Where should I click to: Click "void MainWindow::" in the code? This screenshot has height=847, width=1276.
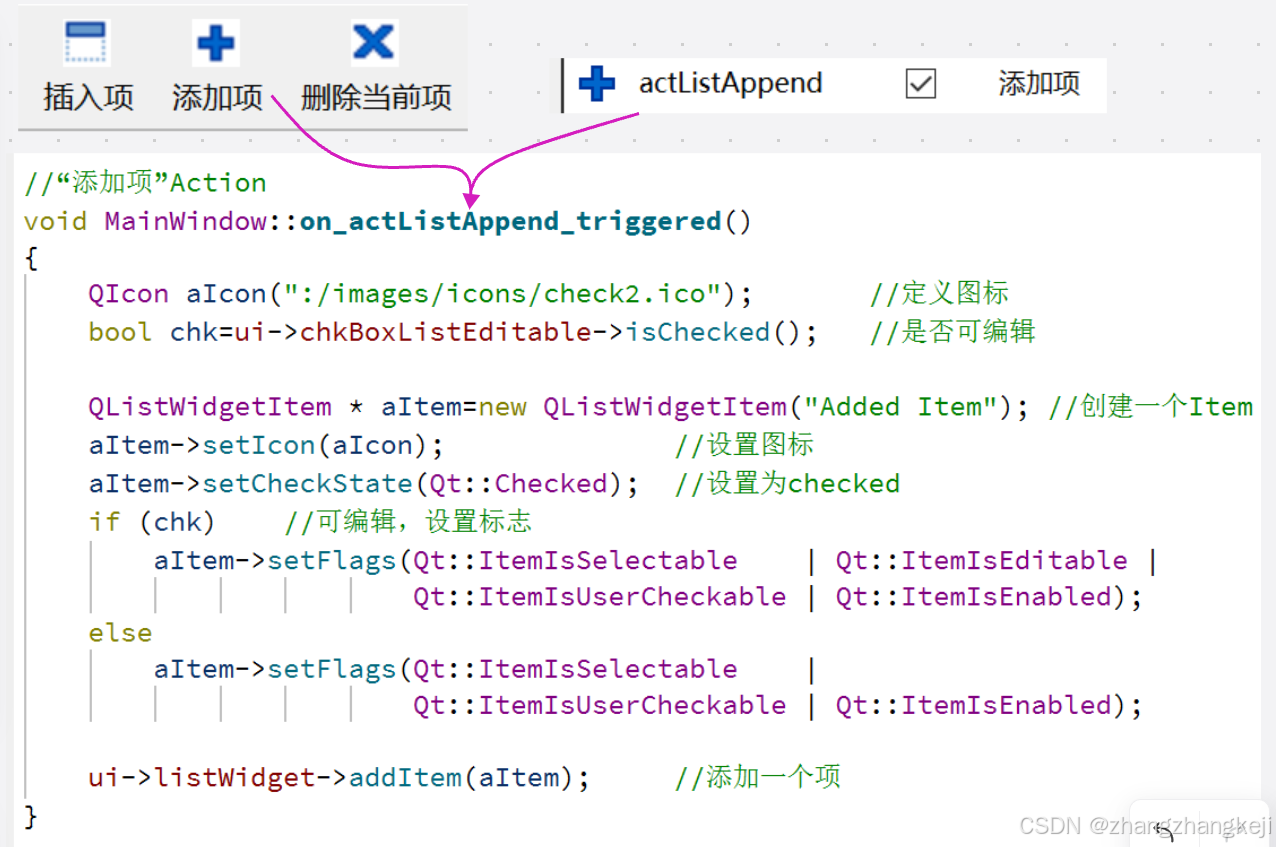click(161, 221)
